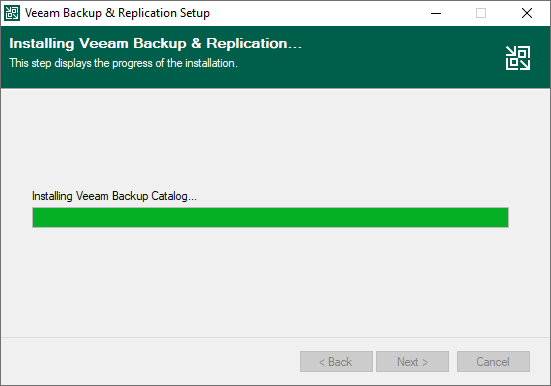Viewport: 551px width, 386px height.
Task: Click the empty gray area above status text
Action: click(x=276, y=139)
